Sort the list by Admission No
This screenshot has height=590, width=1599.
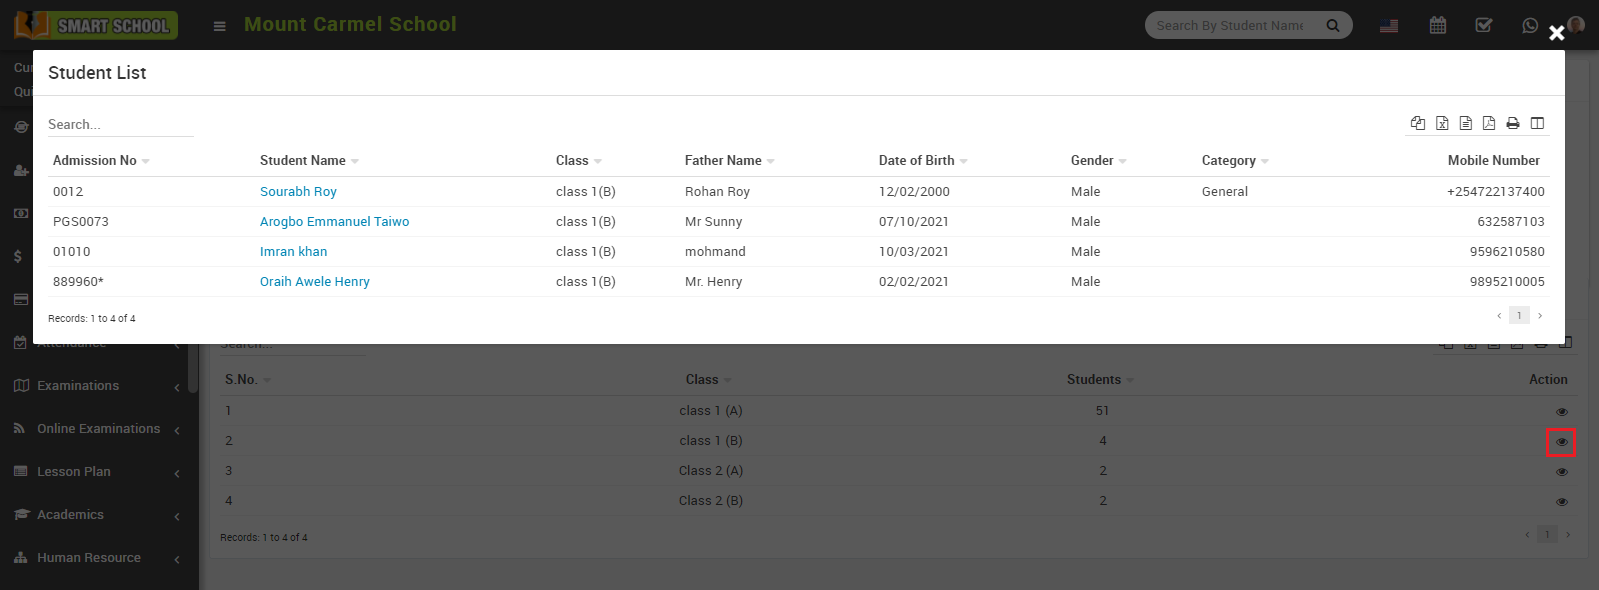[x=95, y=160]
